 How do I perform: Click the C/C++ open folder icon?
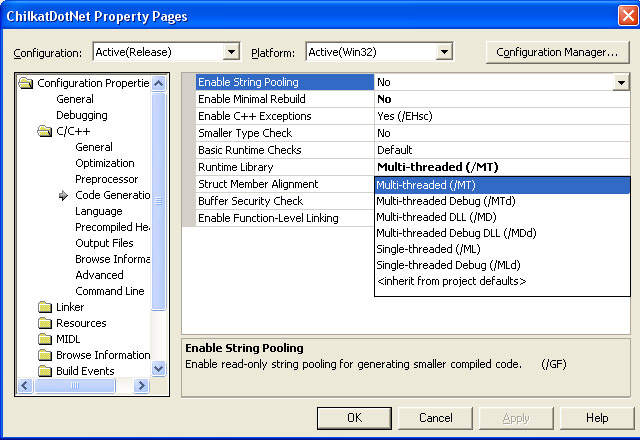click(x=44, y=131)
